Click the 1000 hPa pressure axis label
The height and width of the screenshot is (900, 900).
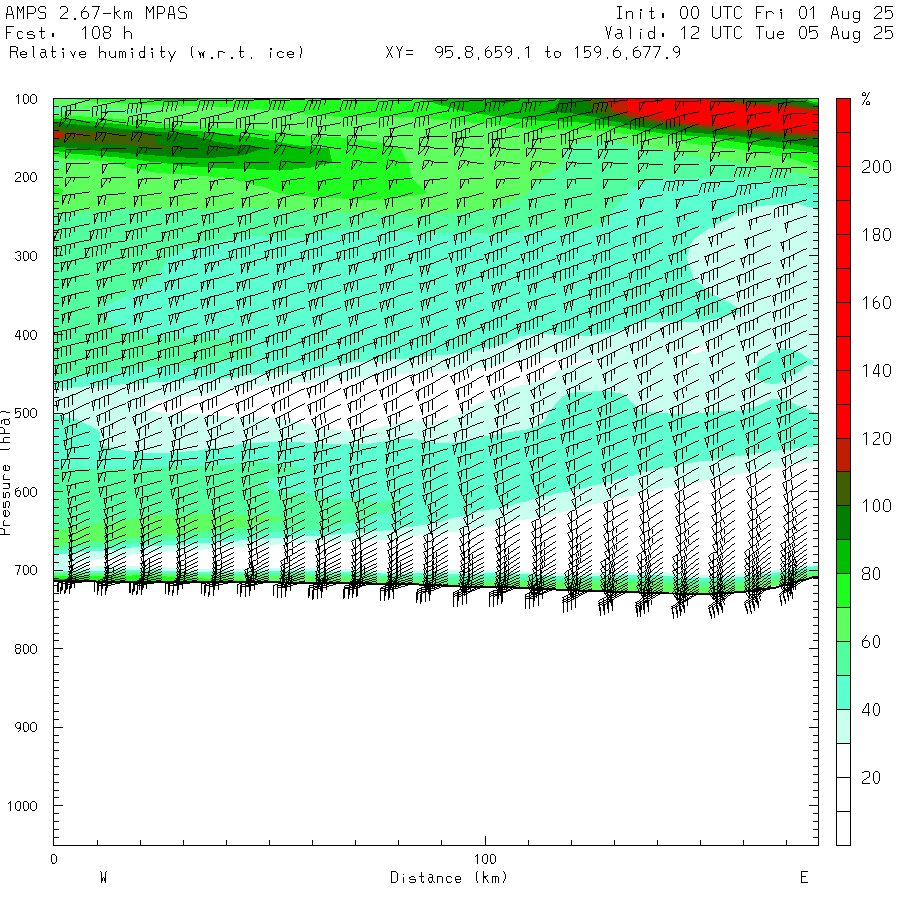click(22, 806)
